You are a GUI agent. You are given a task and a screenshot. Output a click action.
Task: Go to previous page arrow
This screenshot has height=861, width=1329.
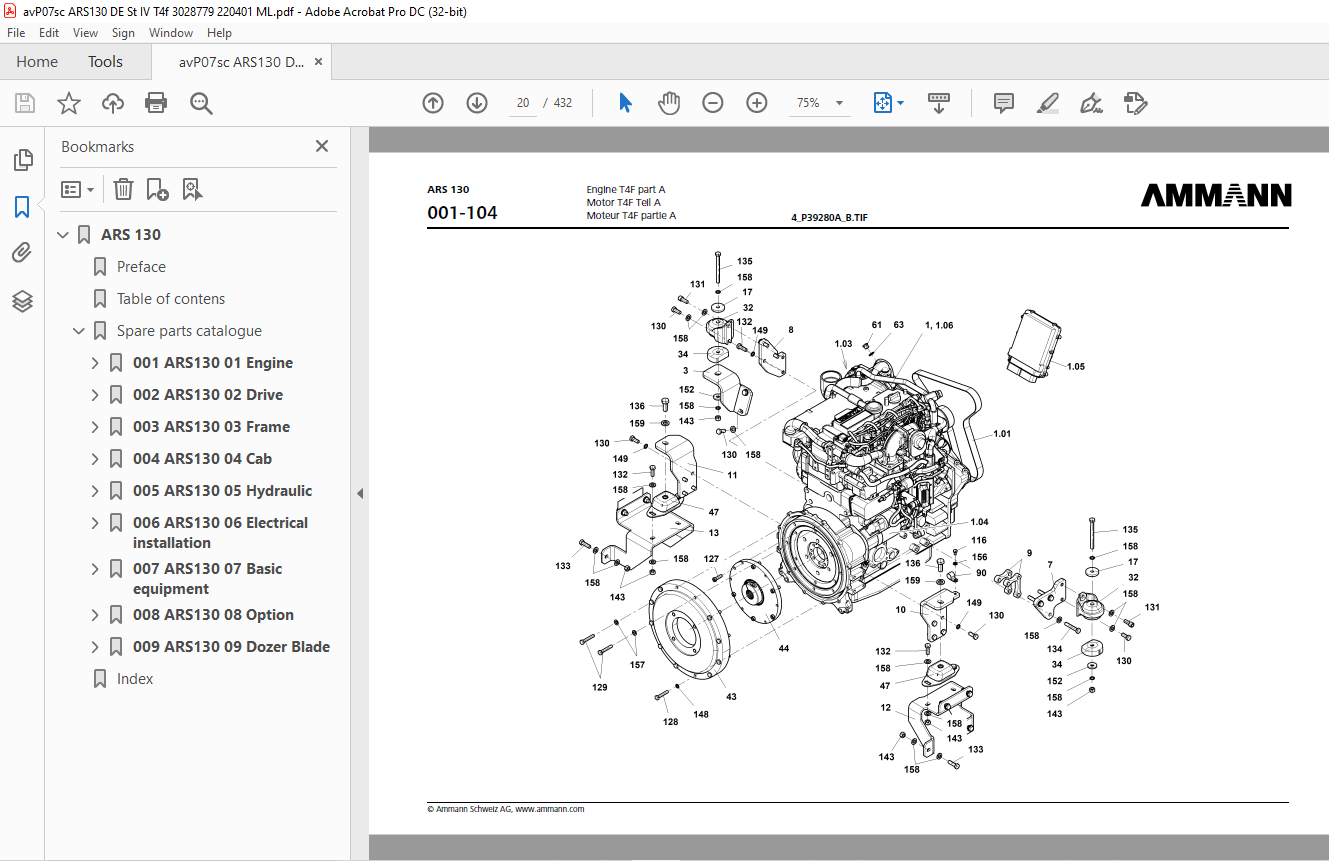click(x=433, y=103)
